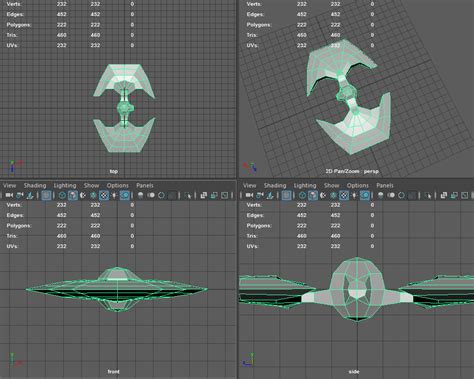Click XRay icon in side panel toolbar
The image size is (474, 379).
(x=443, y=195)
